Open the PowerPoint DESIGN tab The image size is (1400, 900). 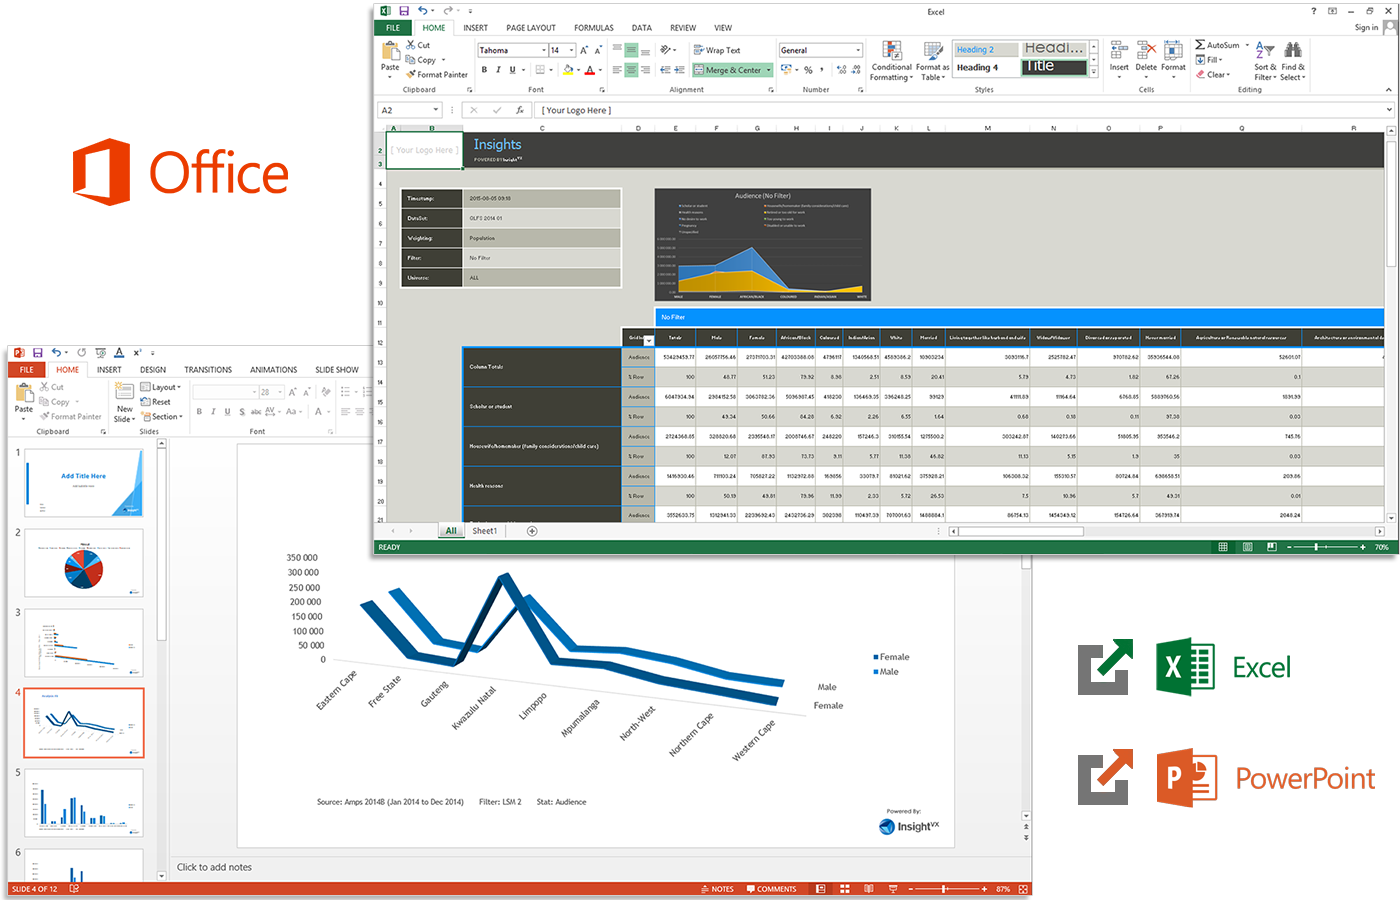(153, 370)
